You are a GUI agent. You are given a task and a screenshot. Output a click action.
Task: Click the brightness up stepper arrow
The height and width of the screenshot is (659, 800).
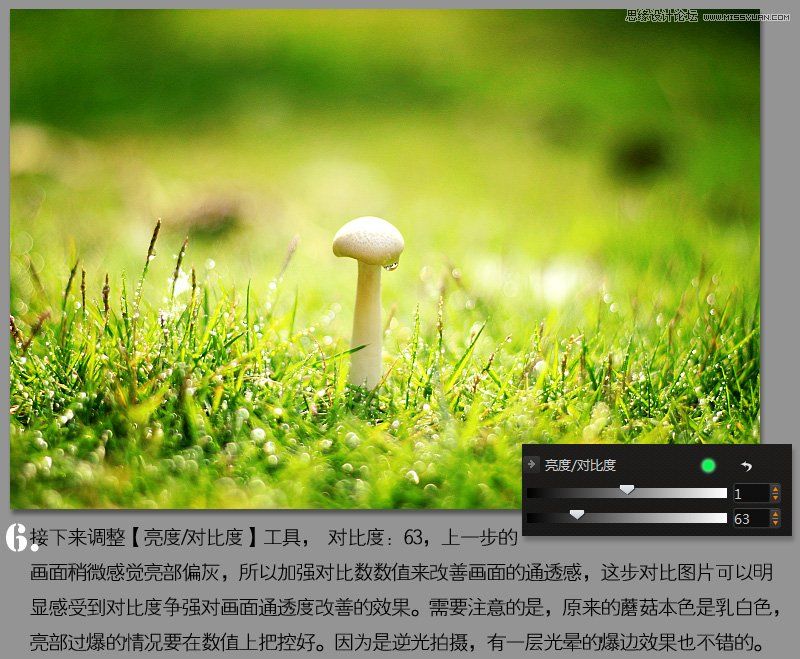(774, 488)
